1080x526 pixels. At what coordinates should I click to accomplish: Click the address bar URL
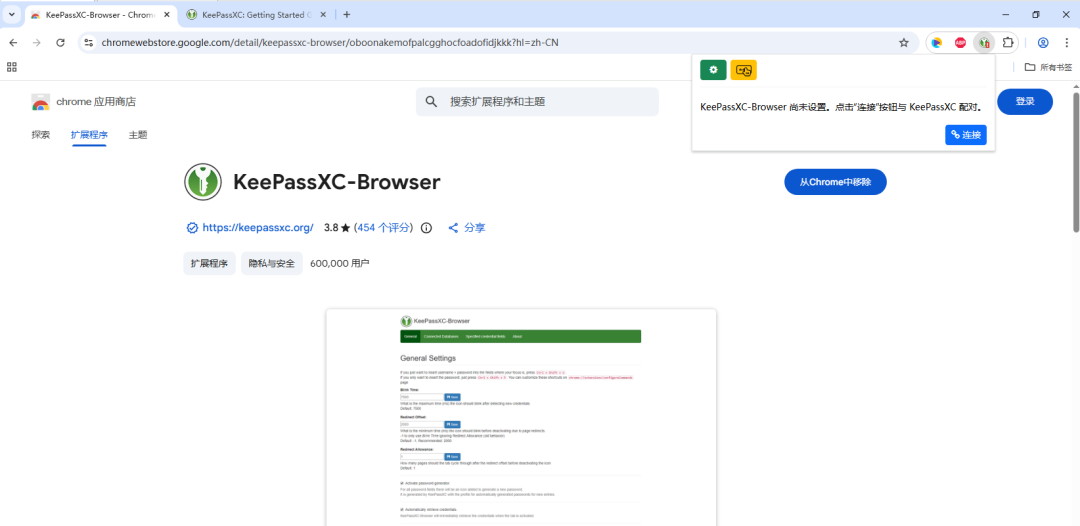tap(330, 43)
